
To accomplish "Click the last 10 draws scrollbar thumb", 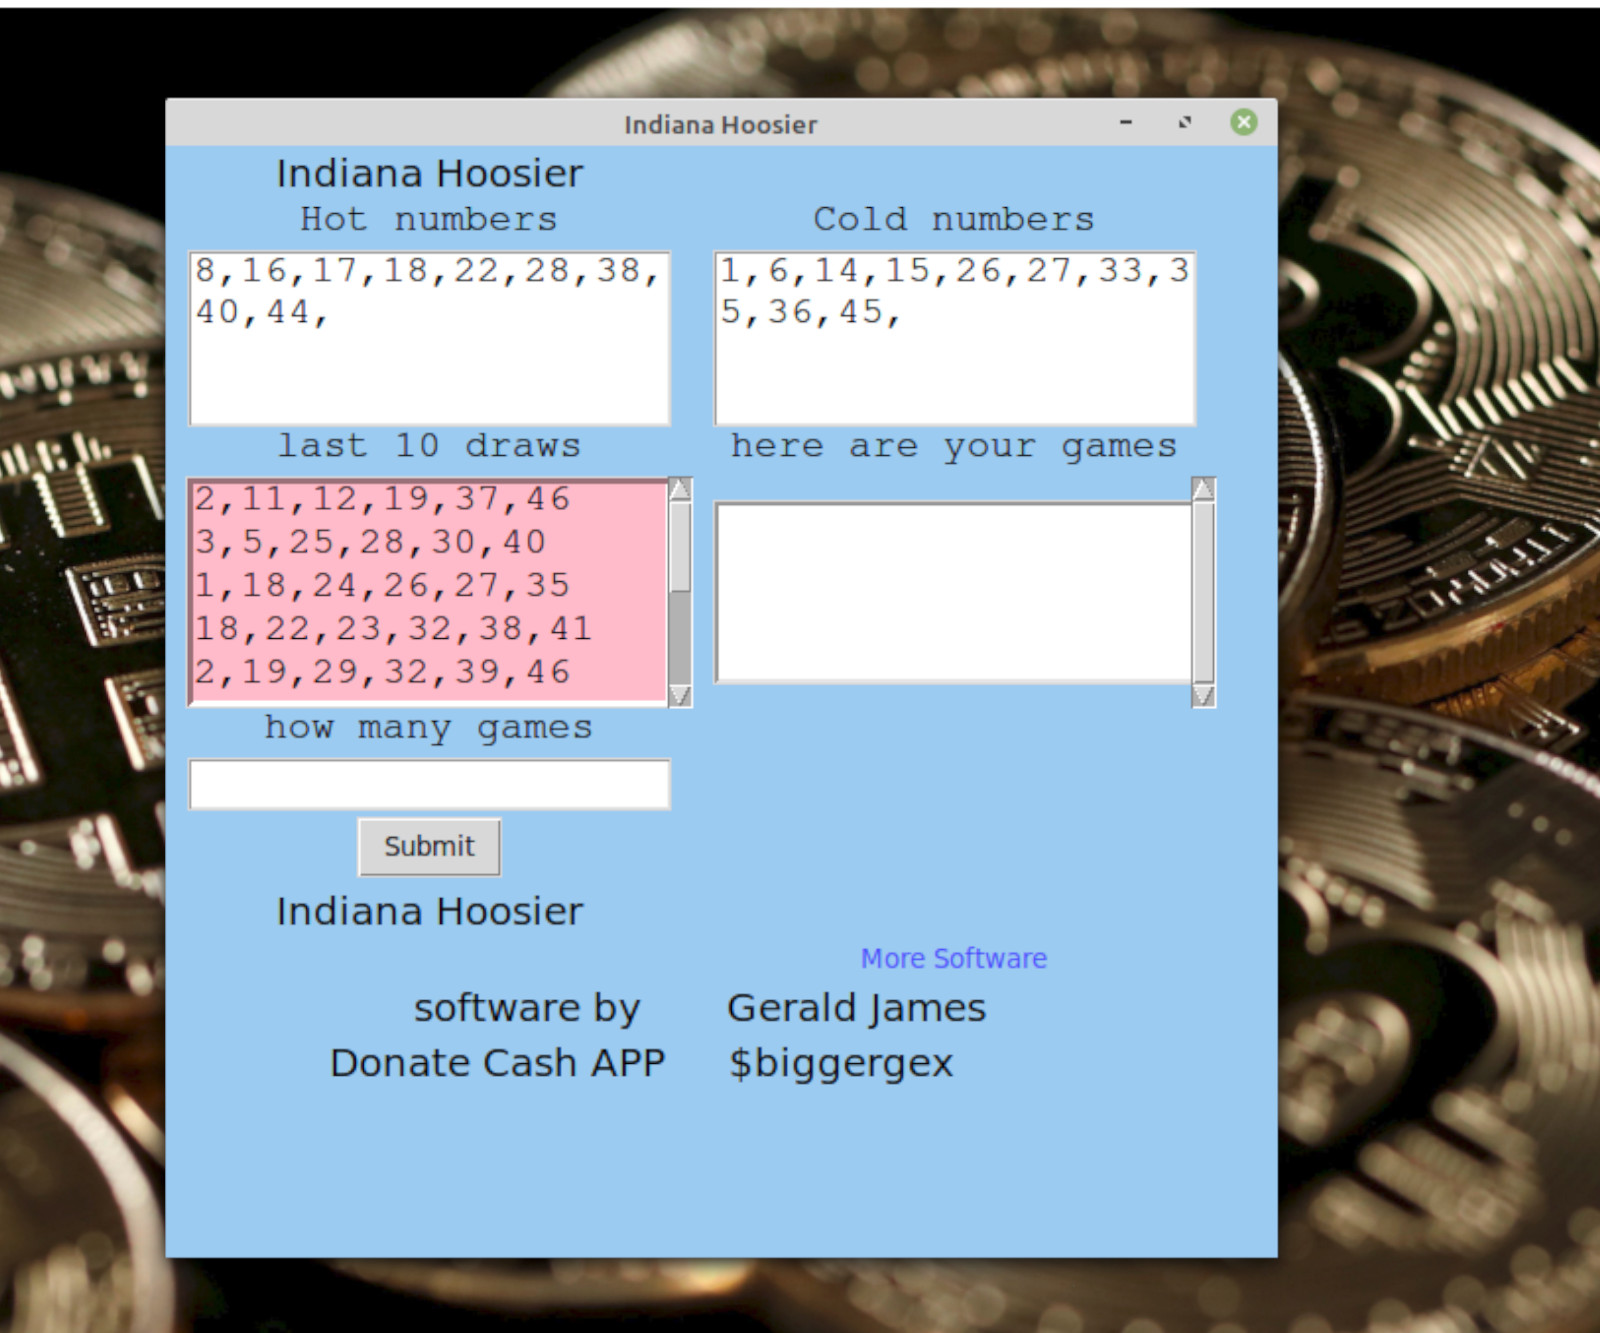I will click(x=680, y=546).
